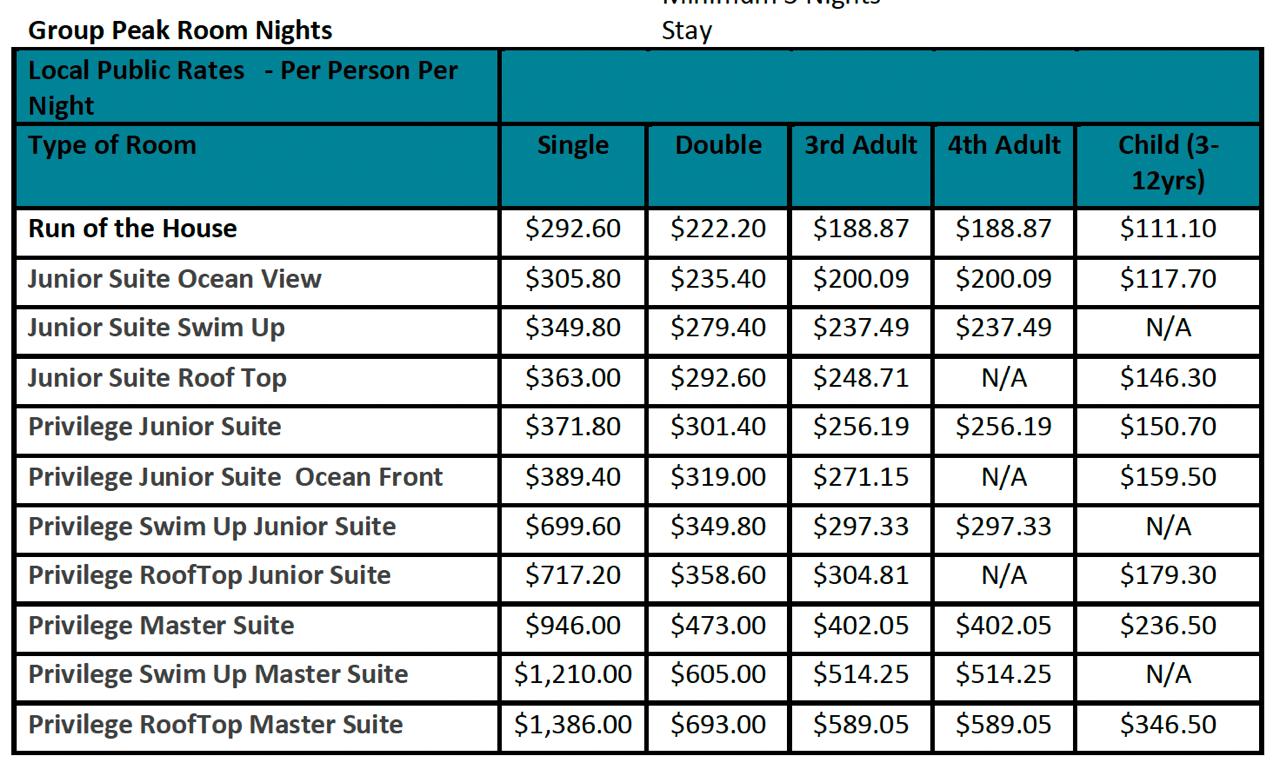Select the Single column header
Viewport: 1280px width, 763px height.
pos(573,146)
